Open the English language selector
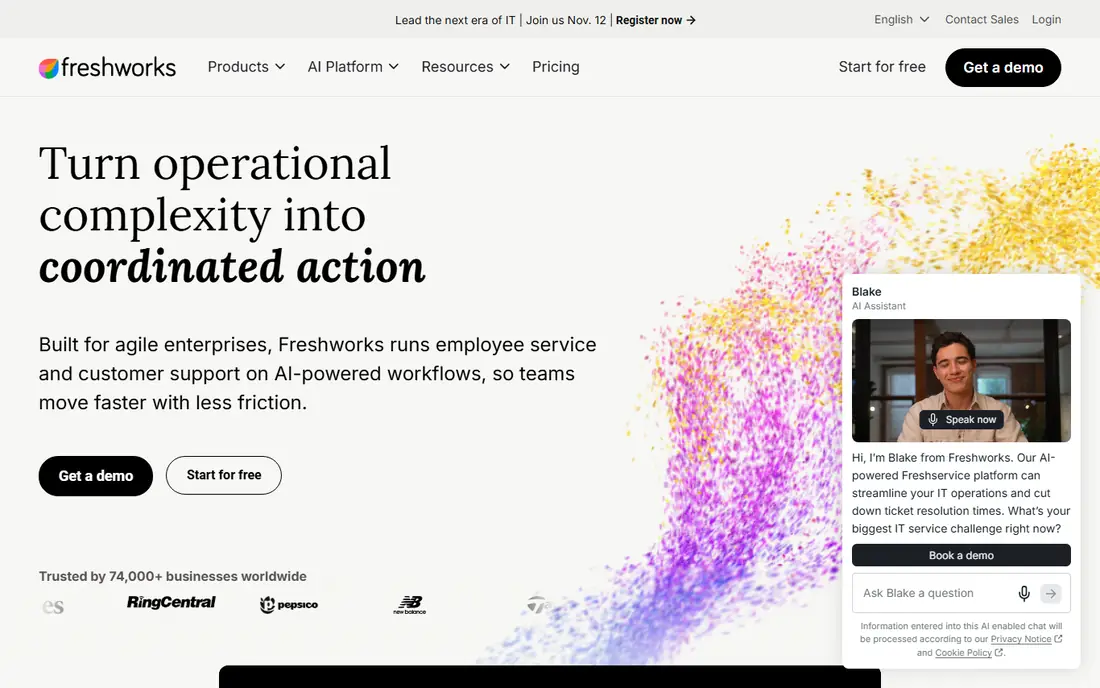Image resolution: width=1100 pixels, height=688 pixels. (901, 20)
